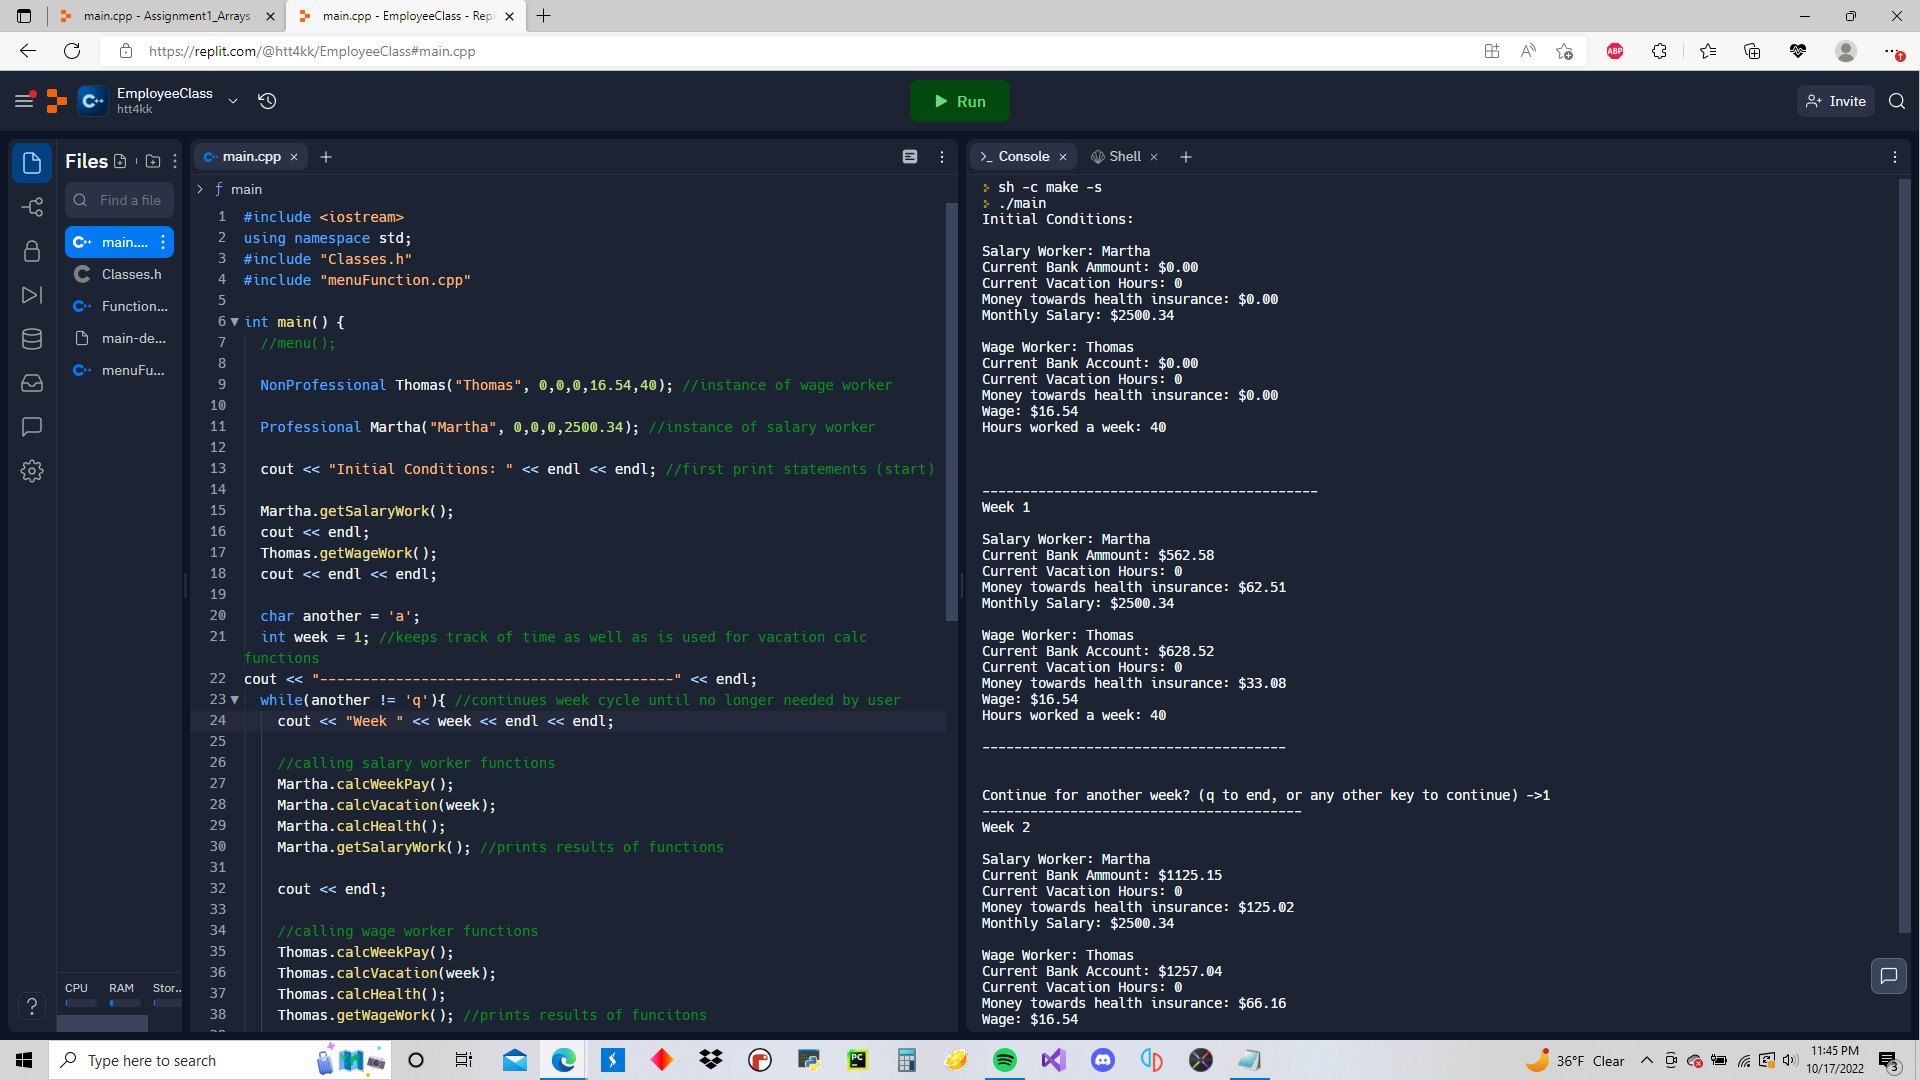This screenshot has height=1080, width=1920.
Task: Collapse the while loop fold arrow at line 23
Action: (235, 700)
